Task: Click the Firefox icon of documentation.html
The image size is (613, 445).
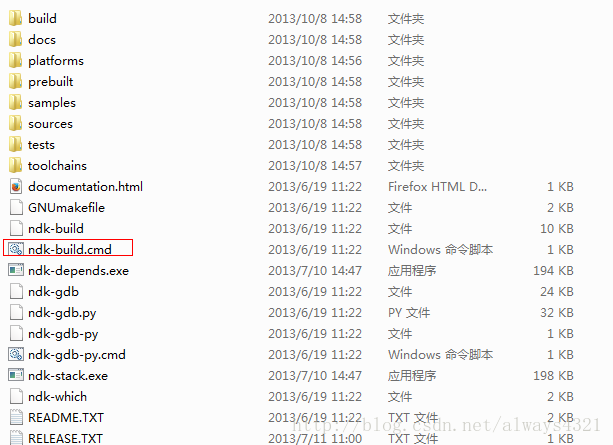Action: click(x=16, y=187)
